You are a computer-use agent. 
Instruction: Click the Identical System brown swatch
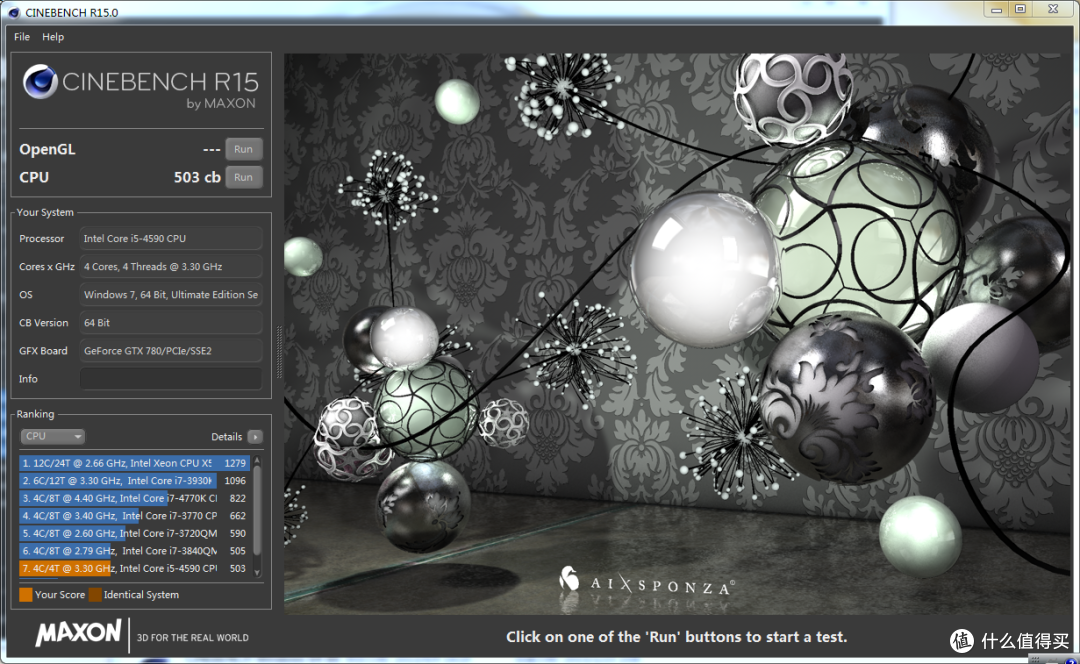tap(95, 594)
